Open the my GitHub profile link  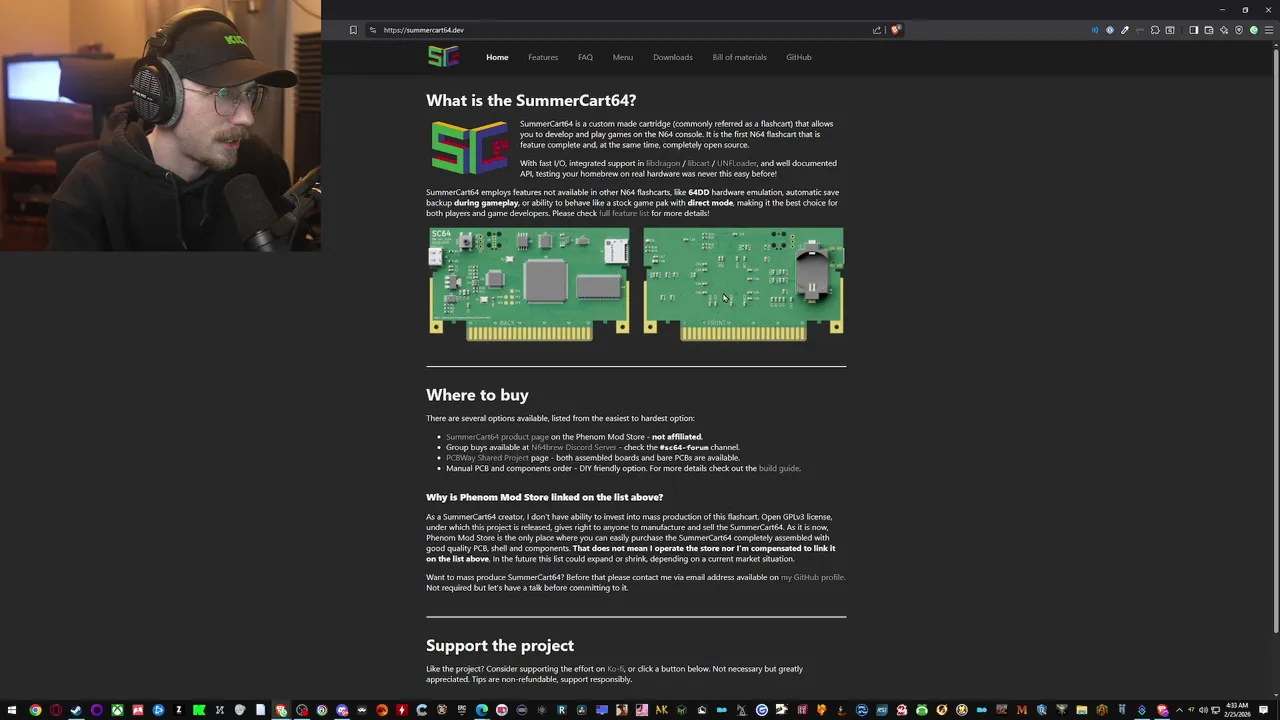[812, 577]
